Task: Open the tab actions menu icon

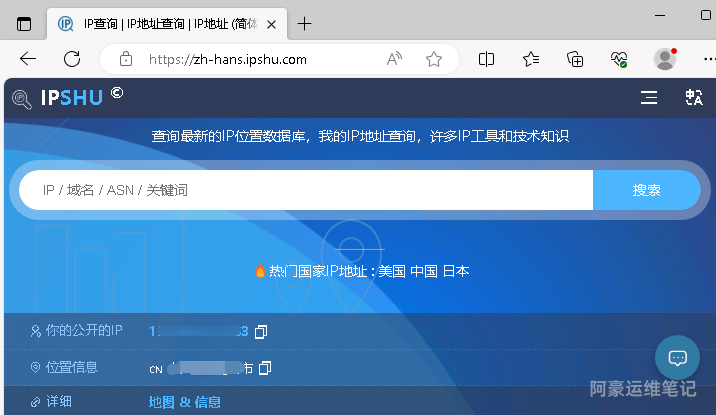Action: (x=24, y=24)
